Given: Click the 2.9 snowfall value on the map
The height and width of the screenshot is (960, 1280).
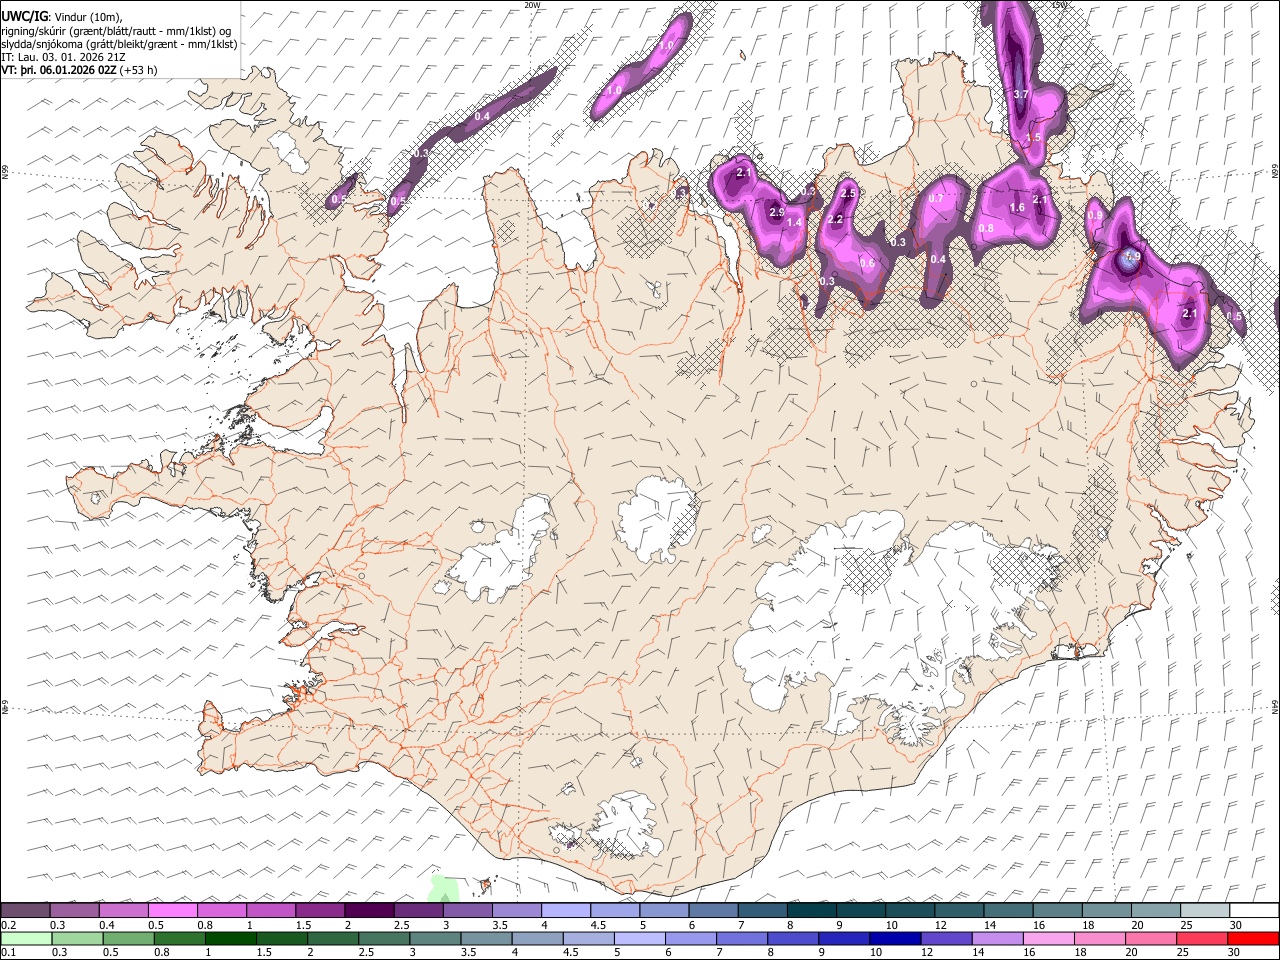Looking at the screenshot, I should [777, 213].
